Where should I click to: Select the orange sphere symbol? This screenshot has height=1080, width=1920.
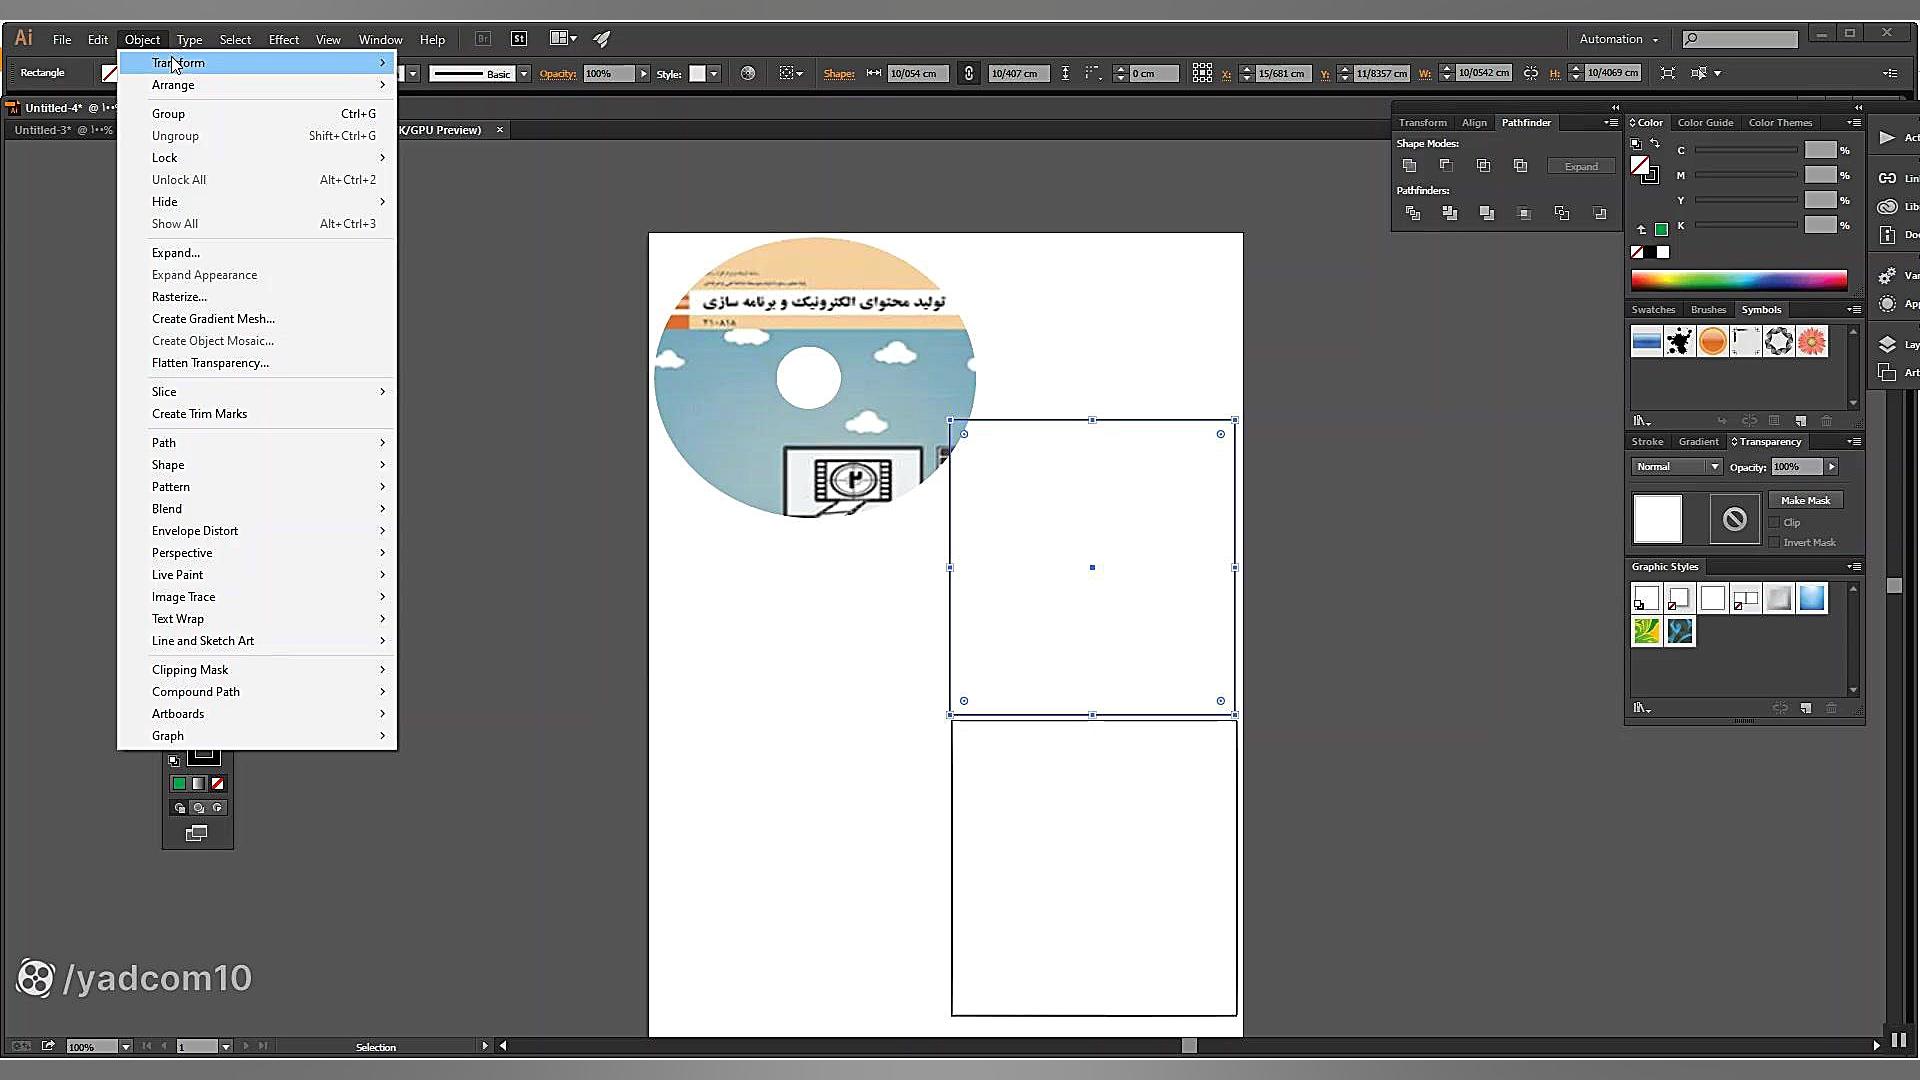click(x=1712, y=342)
